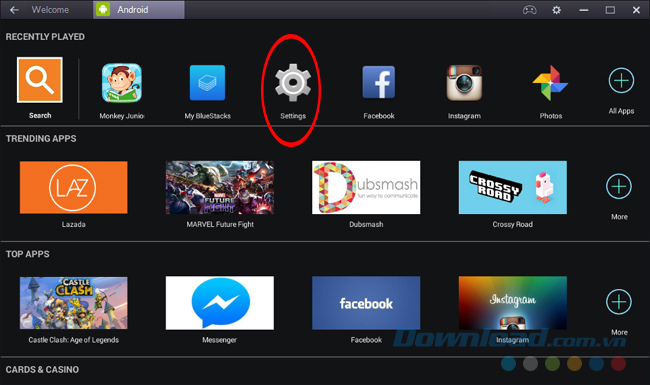Open the Search tile
The height and width of the screenshot is (385, 650).
tap(40, 80)
